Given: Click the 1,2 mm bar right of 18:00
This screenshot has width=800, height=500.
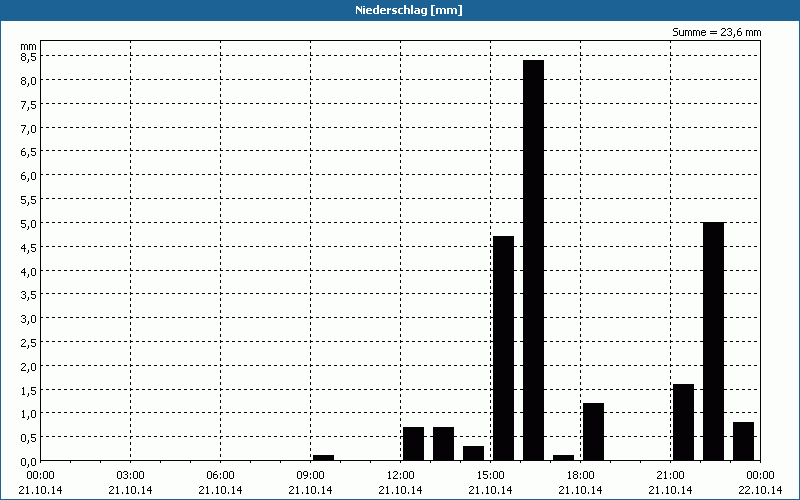Looking at the screenshot, I should (593, 432).
